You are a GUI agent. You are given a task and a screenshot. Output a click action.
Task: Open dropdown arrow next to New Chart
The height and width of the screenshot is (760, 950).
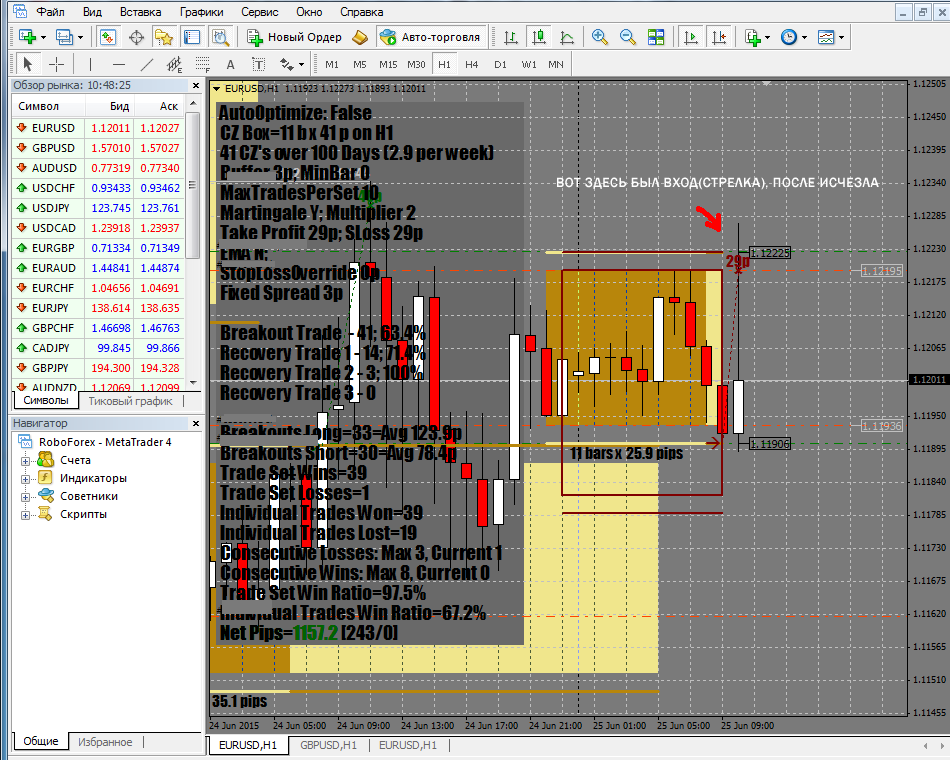pos(43,38)
